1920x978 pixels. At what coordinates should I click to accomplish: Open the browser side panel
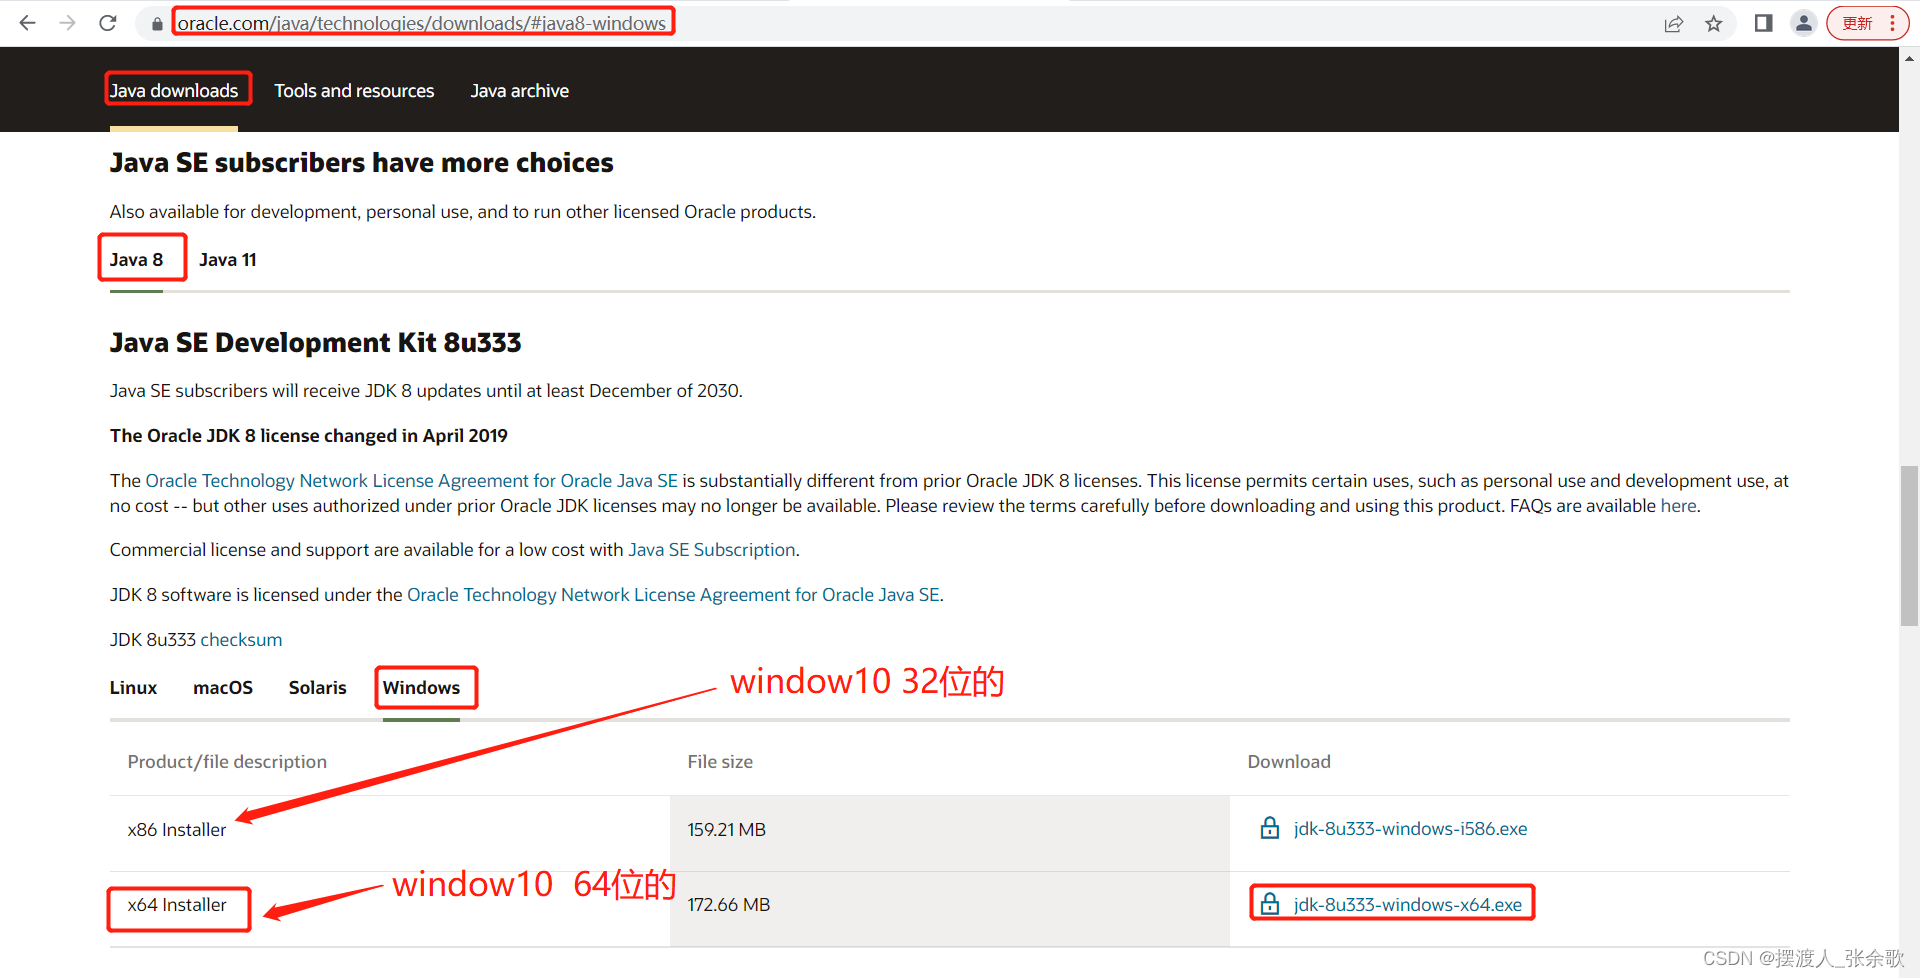[1763, 23]
